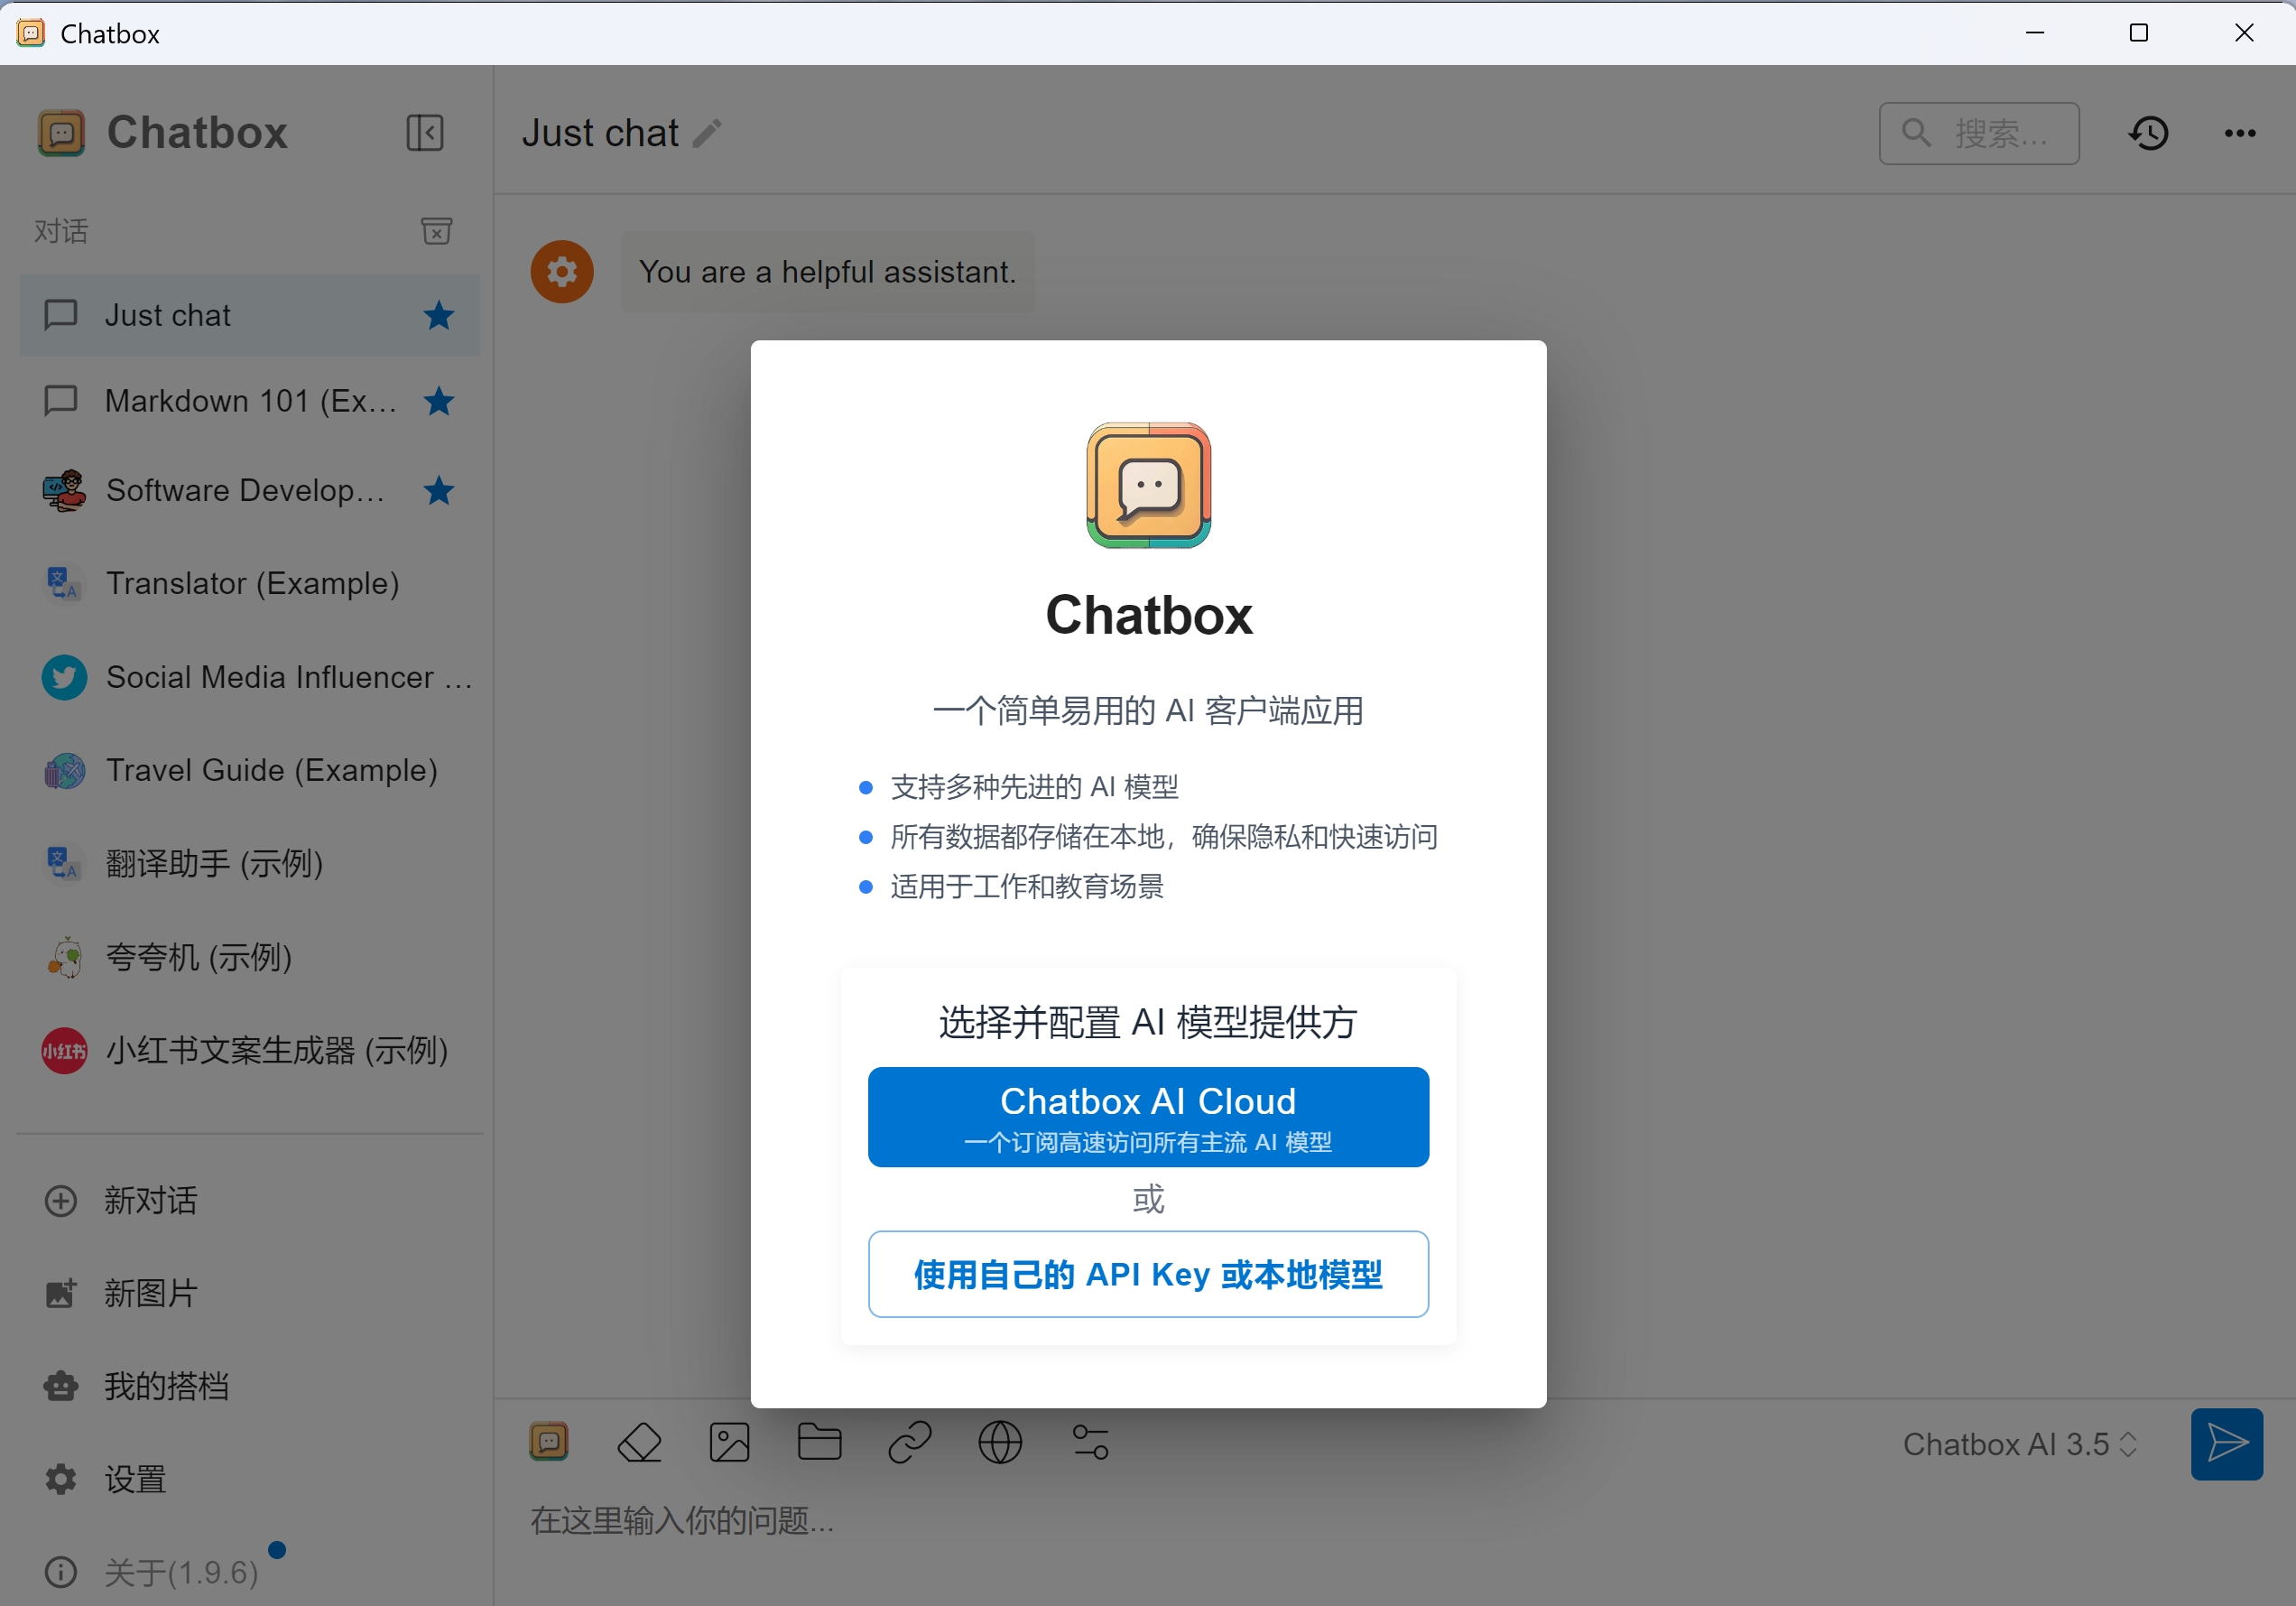
Task: Edit the Just chat title pencil icon
Action: pyautogui.click(x=707, y=133)
